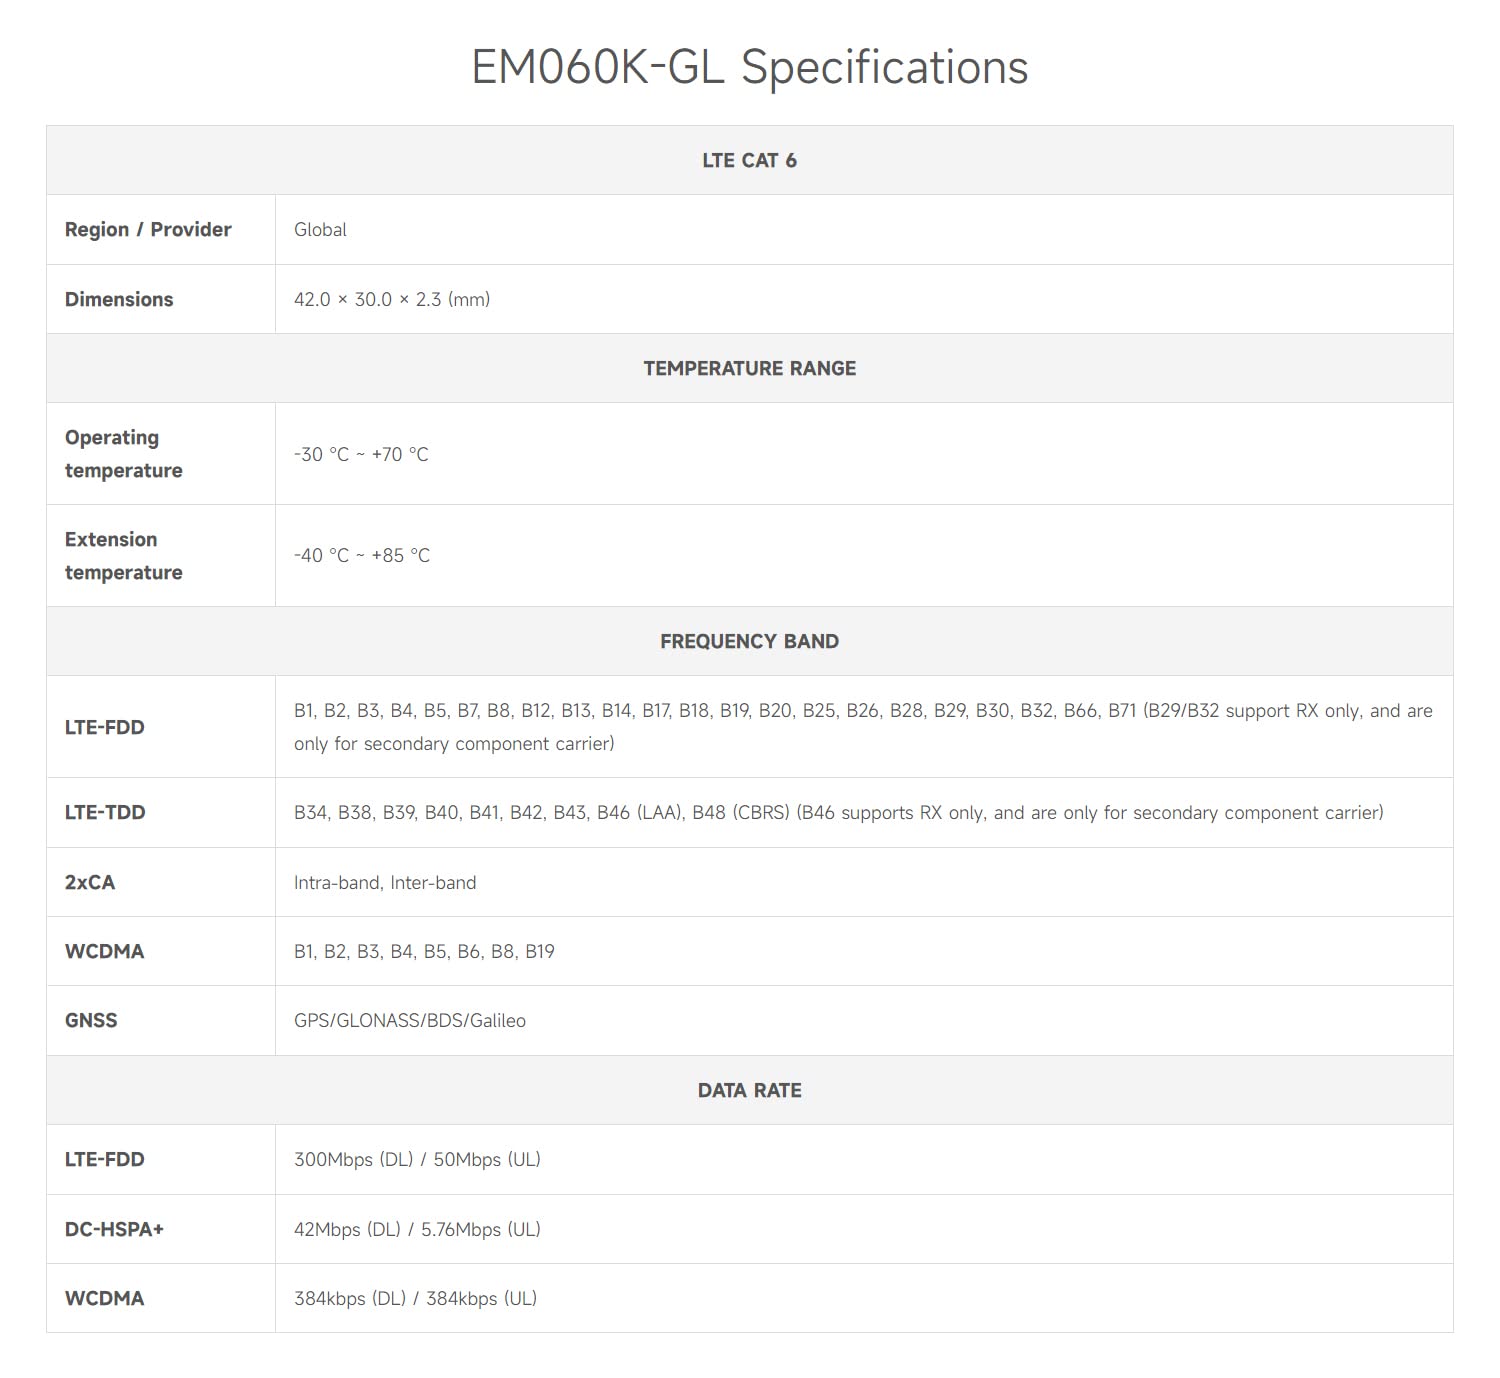Screen dimensions: 1500x1378
Task: Select the Global value cell
Action: (864, 229)
